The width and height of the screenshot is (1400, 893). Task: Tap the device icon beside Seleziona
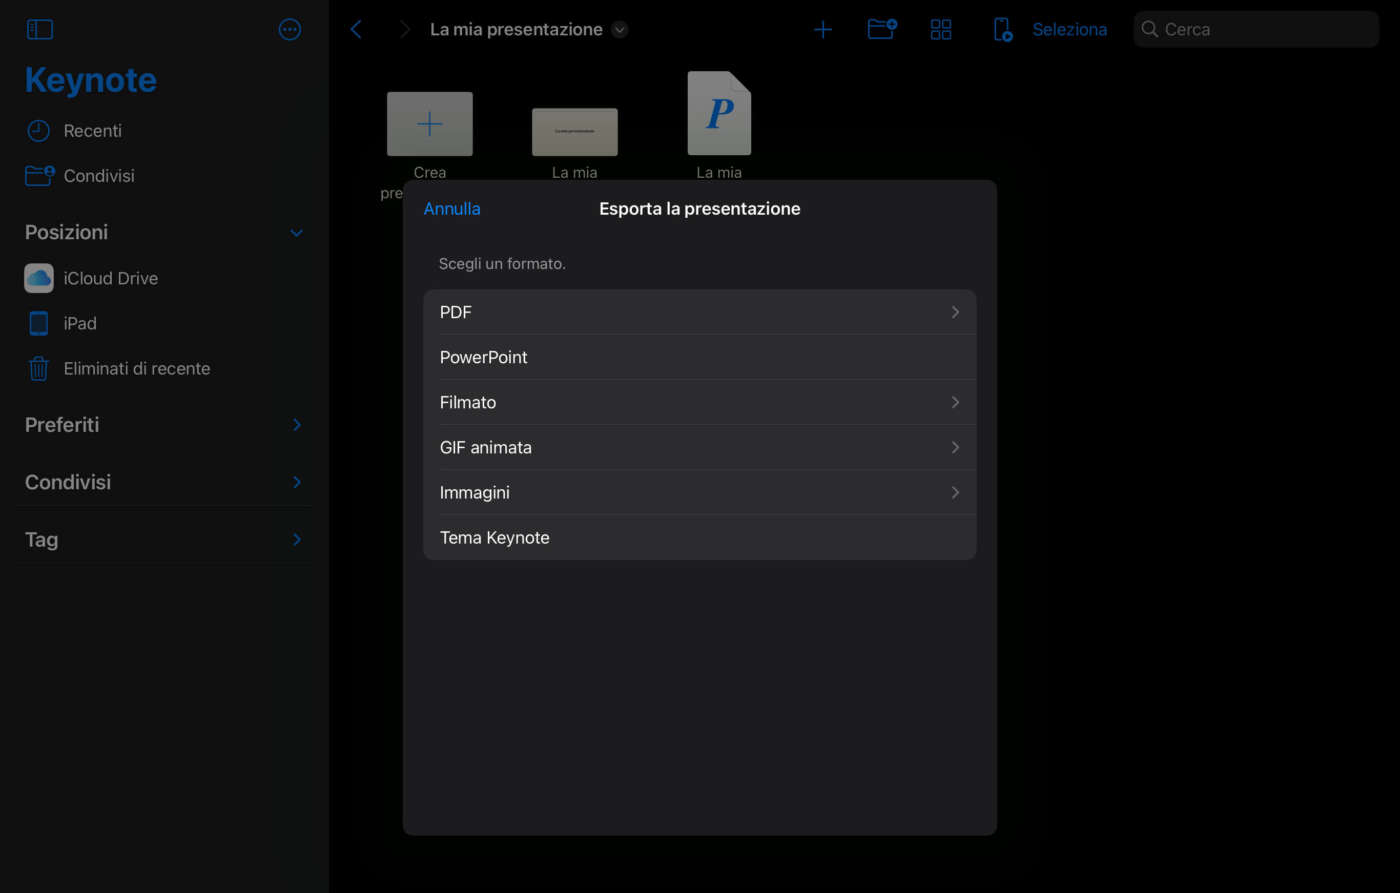pos(1002,30)
